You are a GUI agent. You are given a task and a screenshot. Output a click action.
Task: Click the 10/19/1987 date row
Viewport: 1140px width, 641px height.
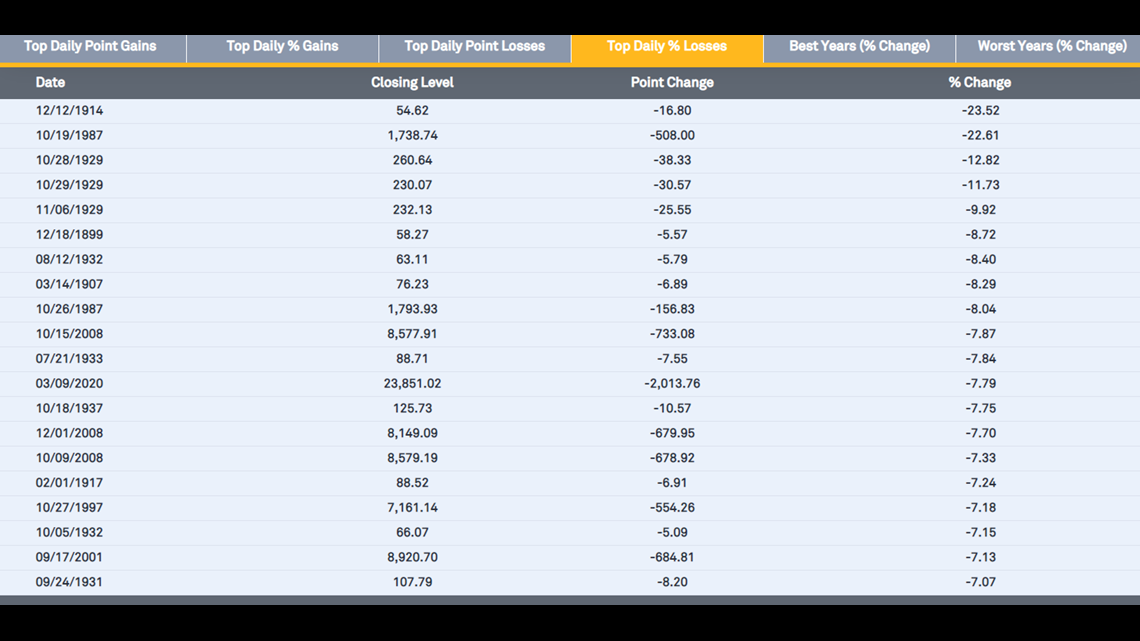pos(69,136)
